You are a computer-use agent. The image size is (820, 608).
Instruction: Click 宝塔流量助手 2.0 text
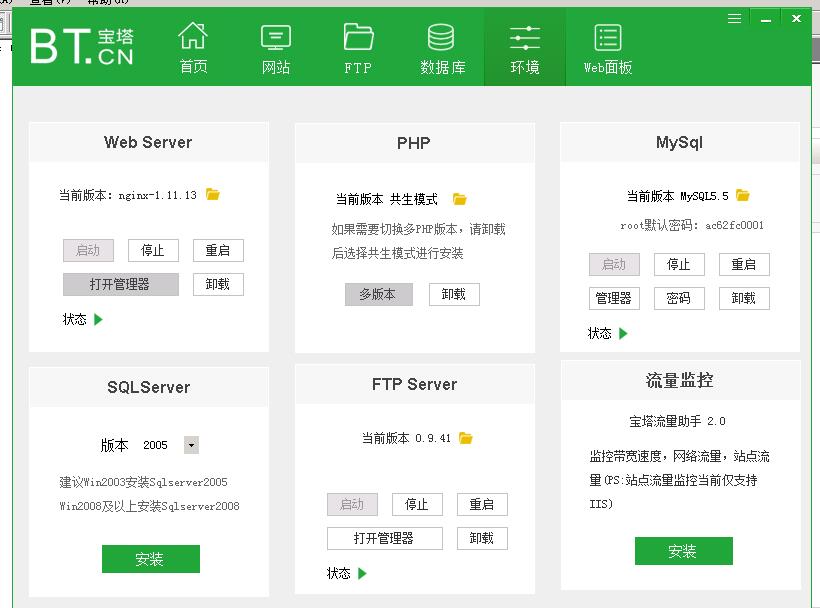[x=677, y=421]
